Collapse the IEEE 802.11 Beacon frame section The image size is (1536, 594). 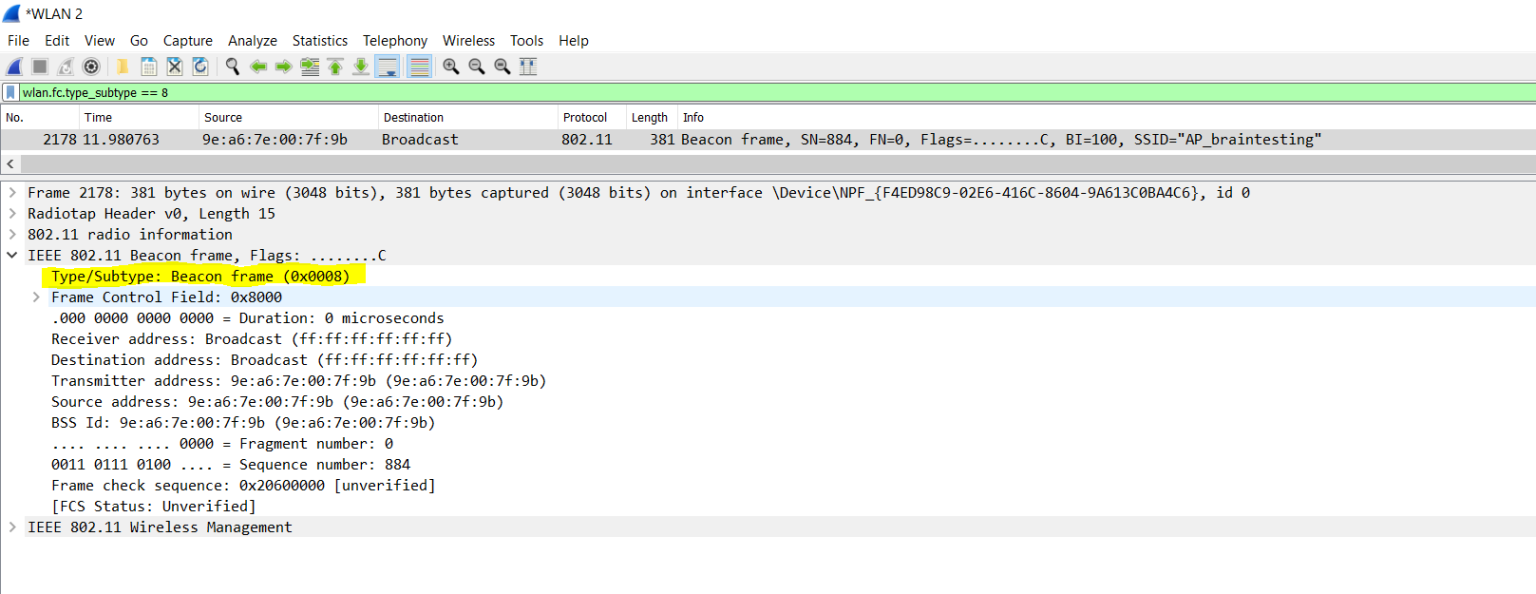click(12, 255)
